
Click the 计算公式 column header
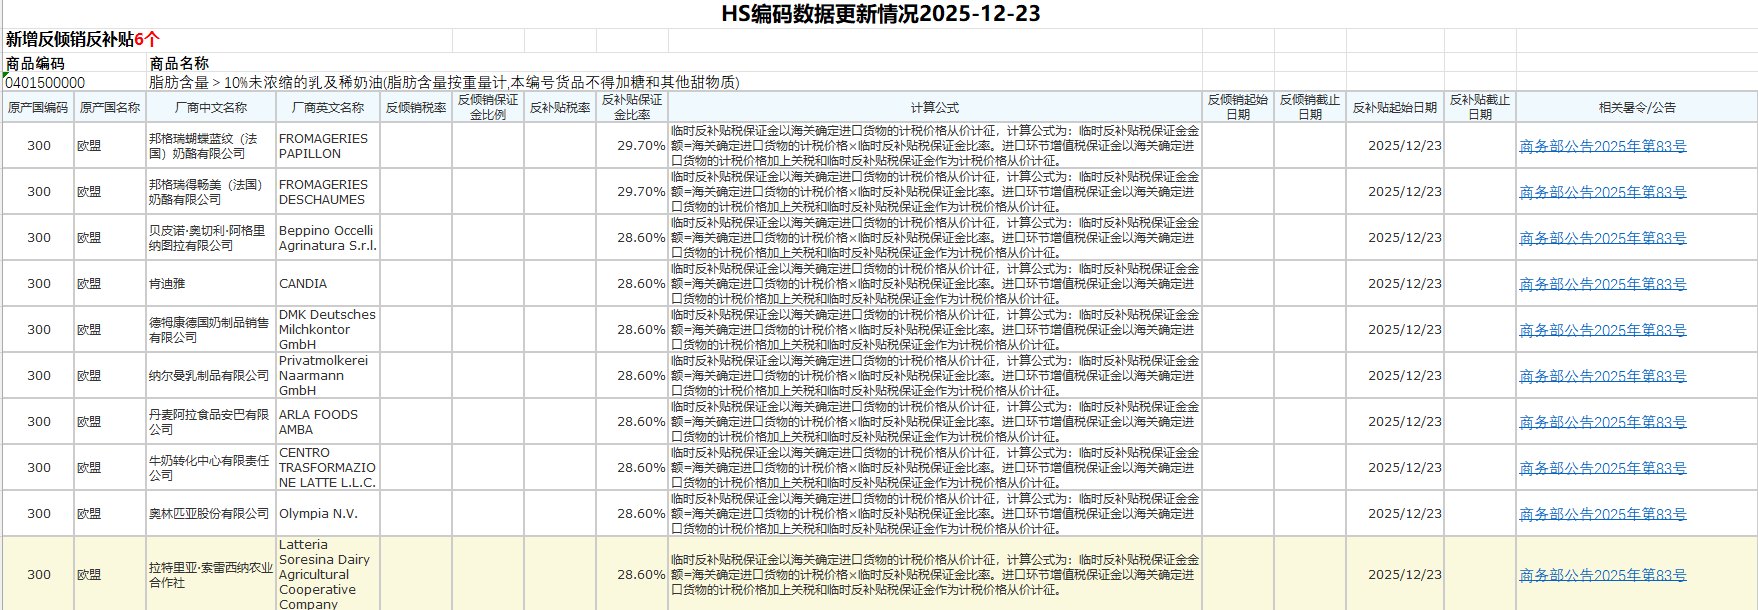pos(935,107)
